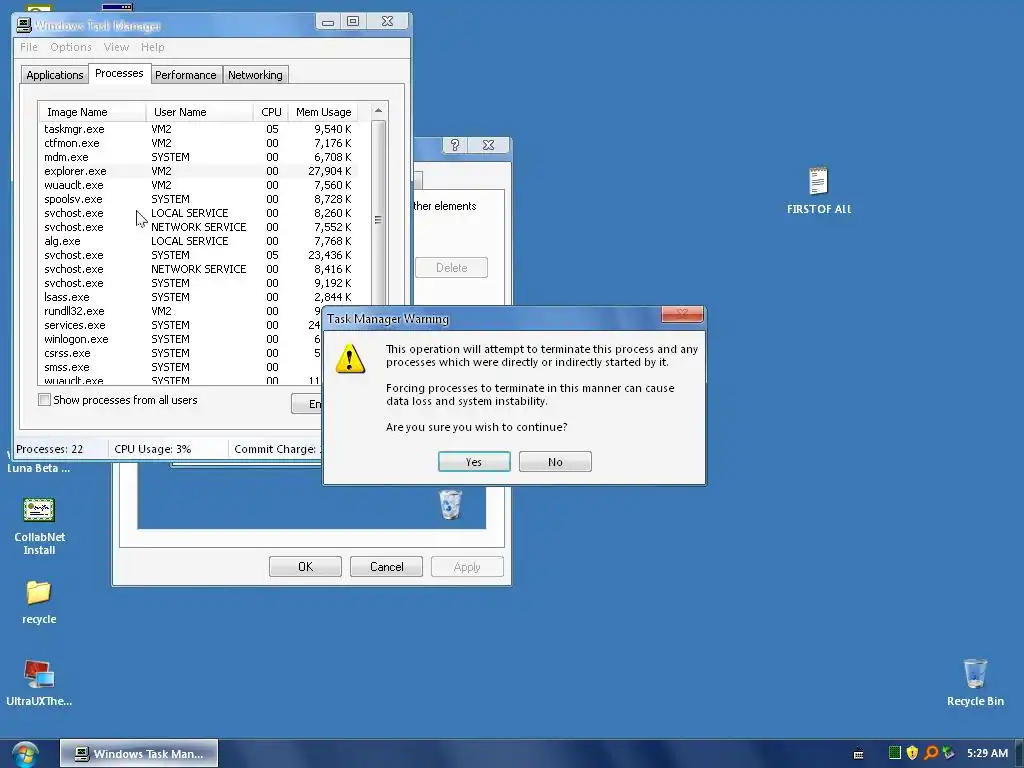Click the keyboard language bar tray icon

click(x=859, y=754)
